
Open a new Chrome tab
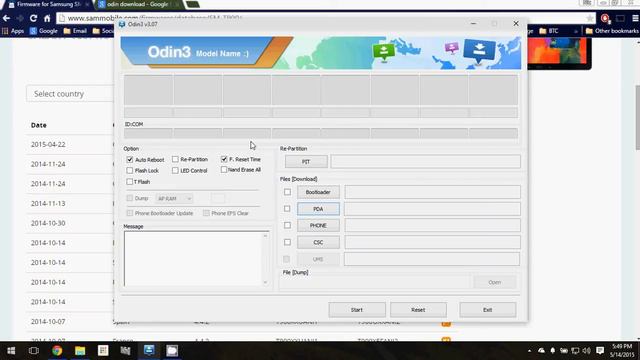pos(193,4)
